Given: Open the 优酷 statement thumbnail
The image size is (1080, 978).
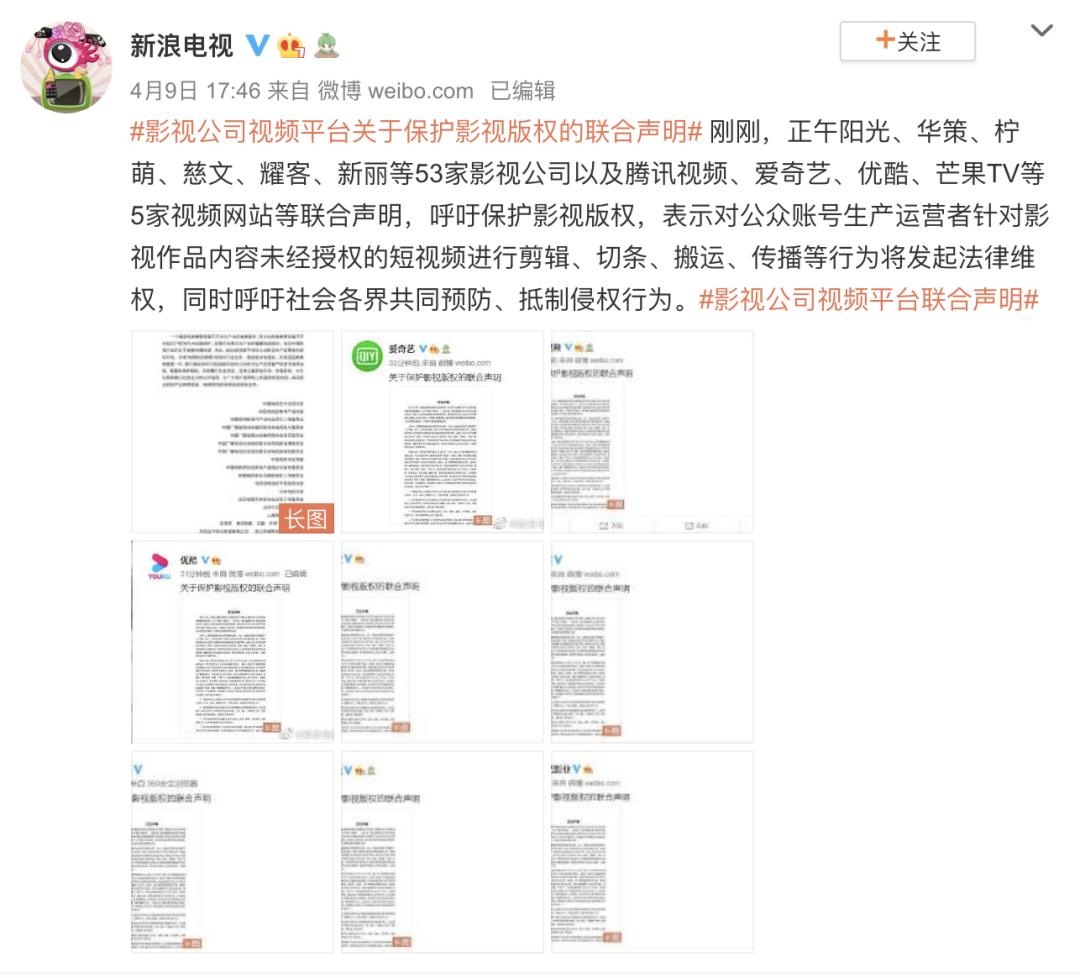Looking at the screenshot, I should click(x=233, y=642).
